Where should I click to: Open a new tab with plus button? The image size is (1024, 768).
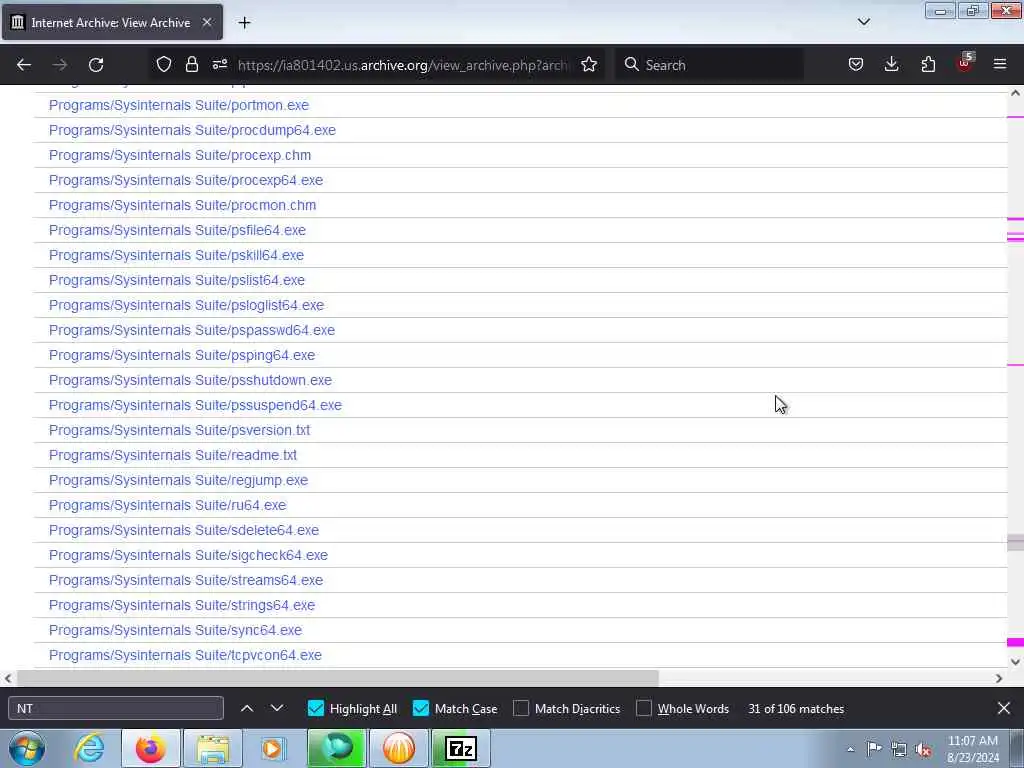point(244,23)
